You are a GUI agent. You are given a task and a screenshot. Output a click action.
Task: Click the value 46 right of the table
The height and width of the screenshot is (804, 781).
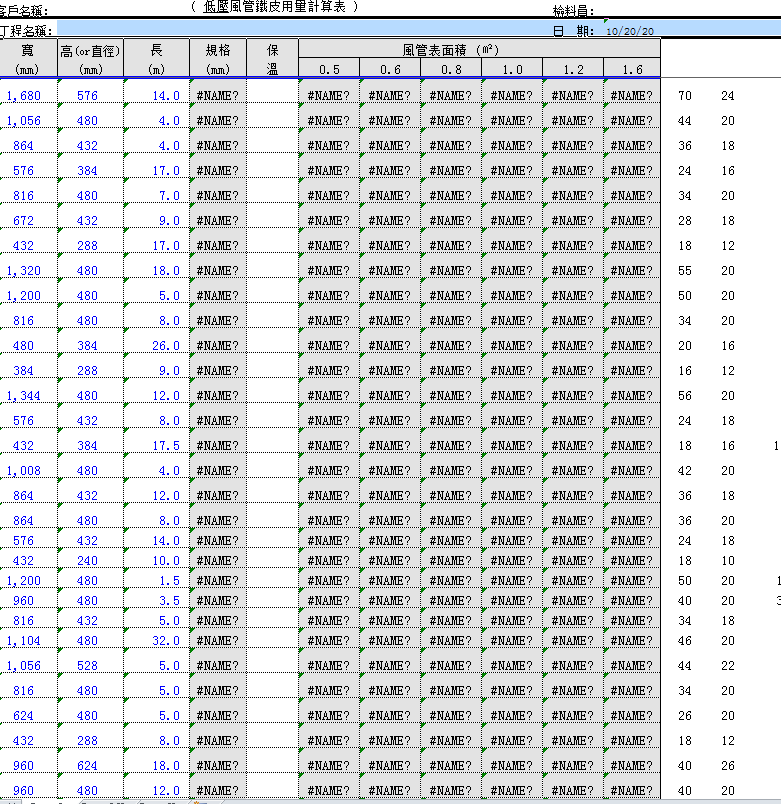point(685,641)
